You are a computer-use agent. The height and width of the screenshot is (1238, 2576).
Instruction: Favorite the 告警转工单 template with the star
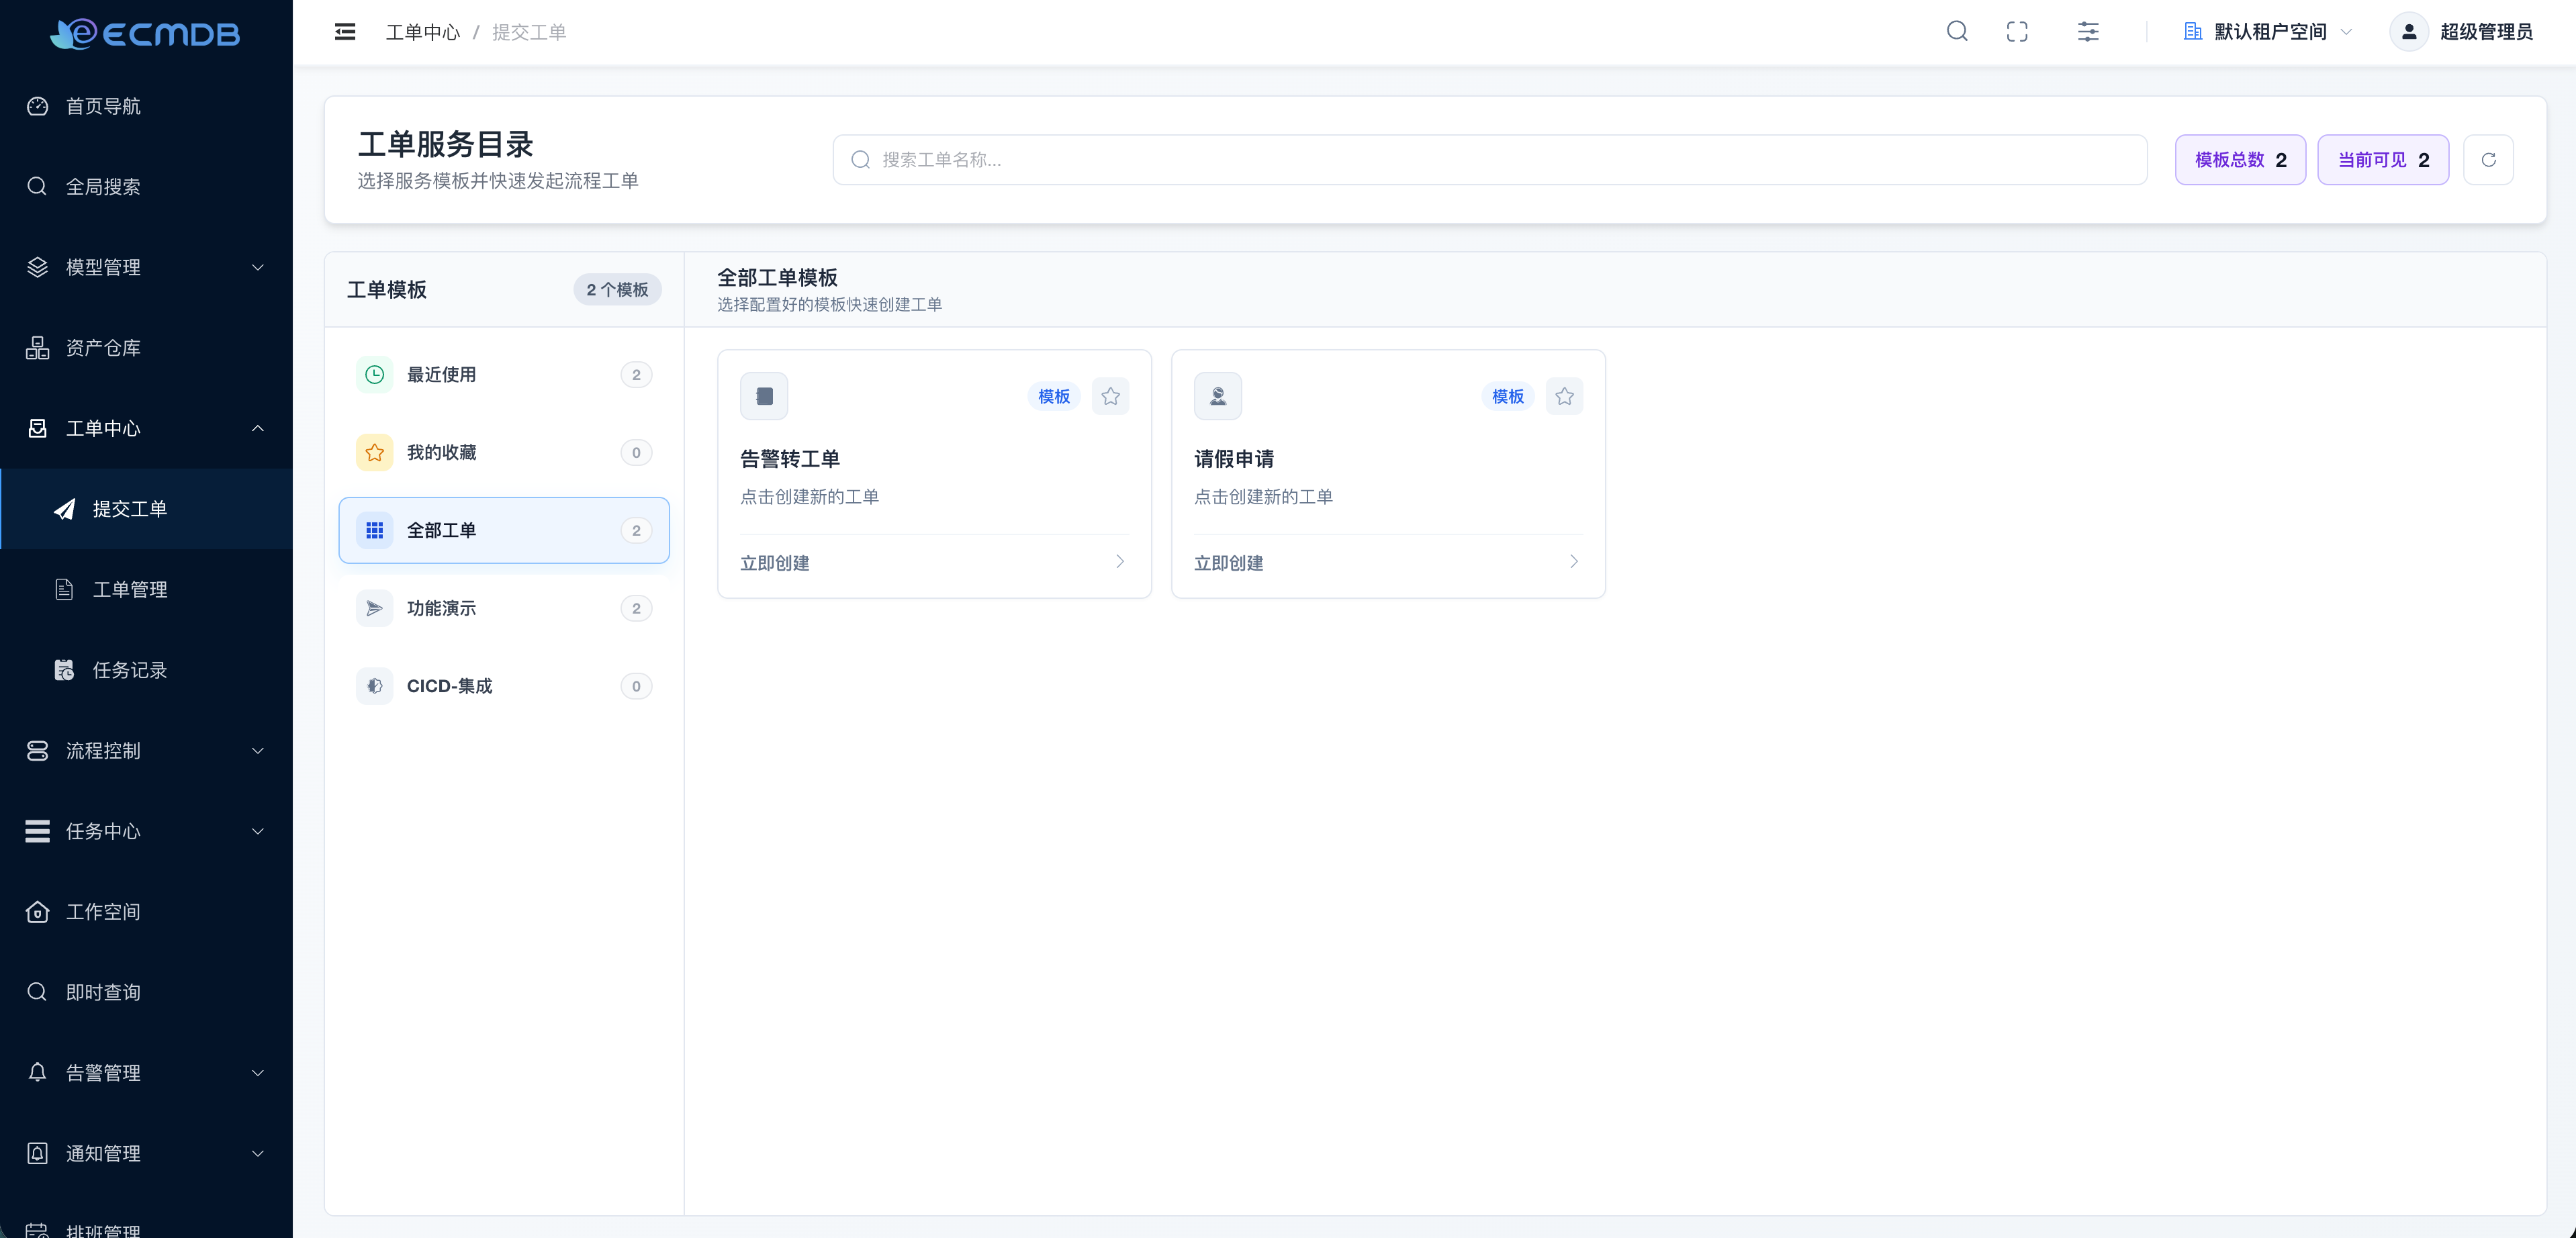coord(1110,396)
